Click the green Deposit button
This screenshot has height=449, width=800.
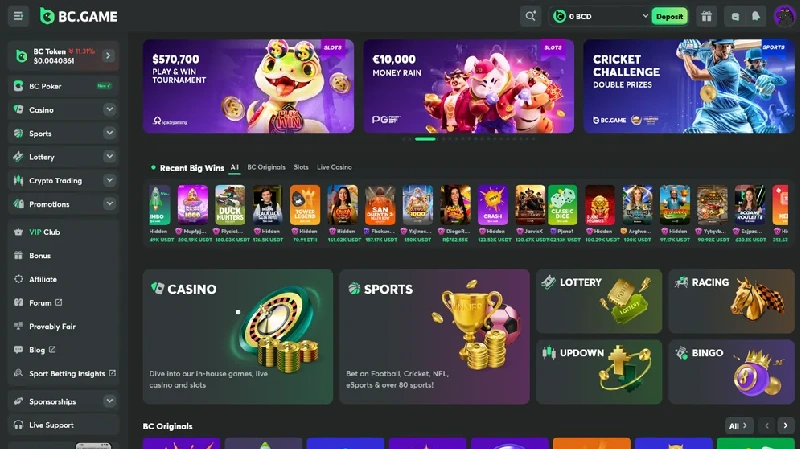click(x=669, y=16)
